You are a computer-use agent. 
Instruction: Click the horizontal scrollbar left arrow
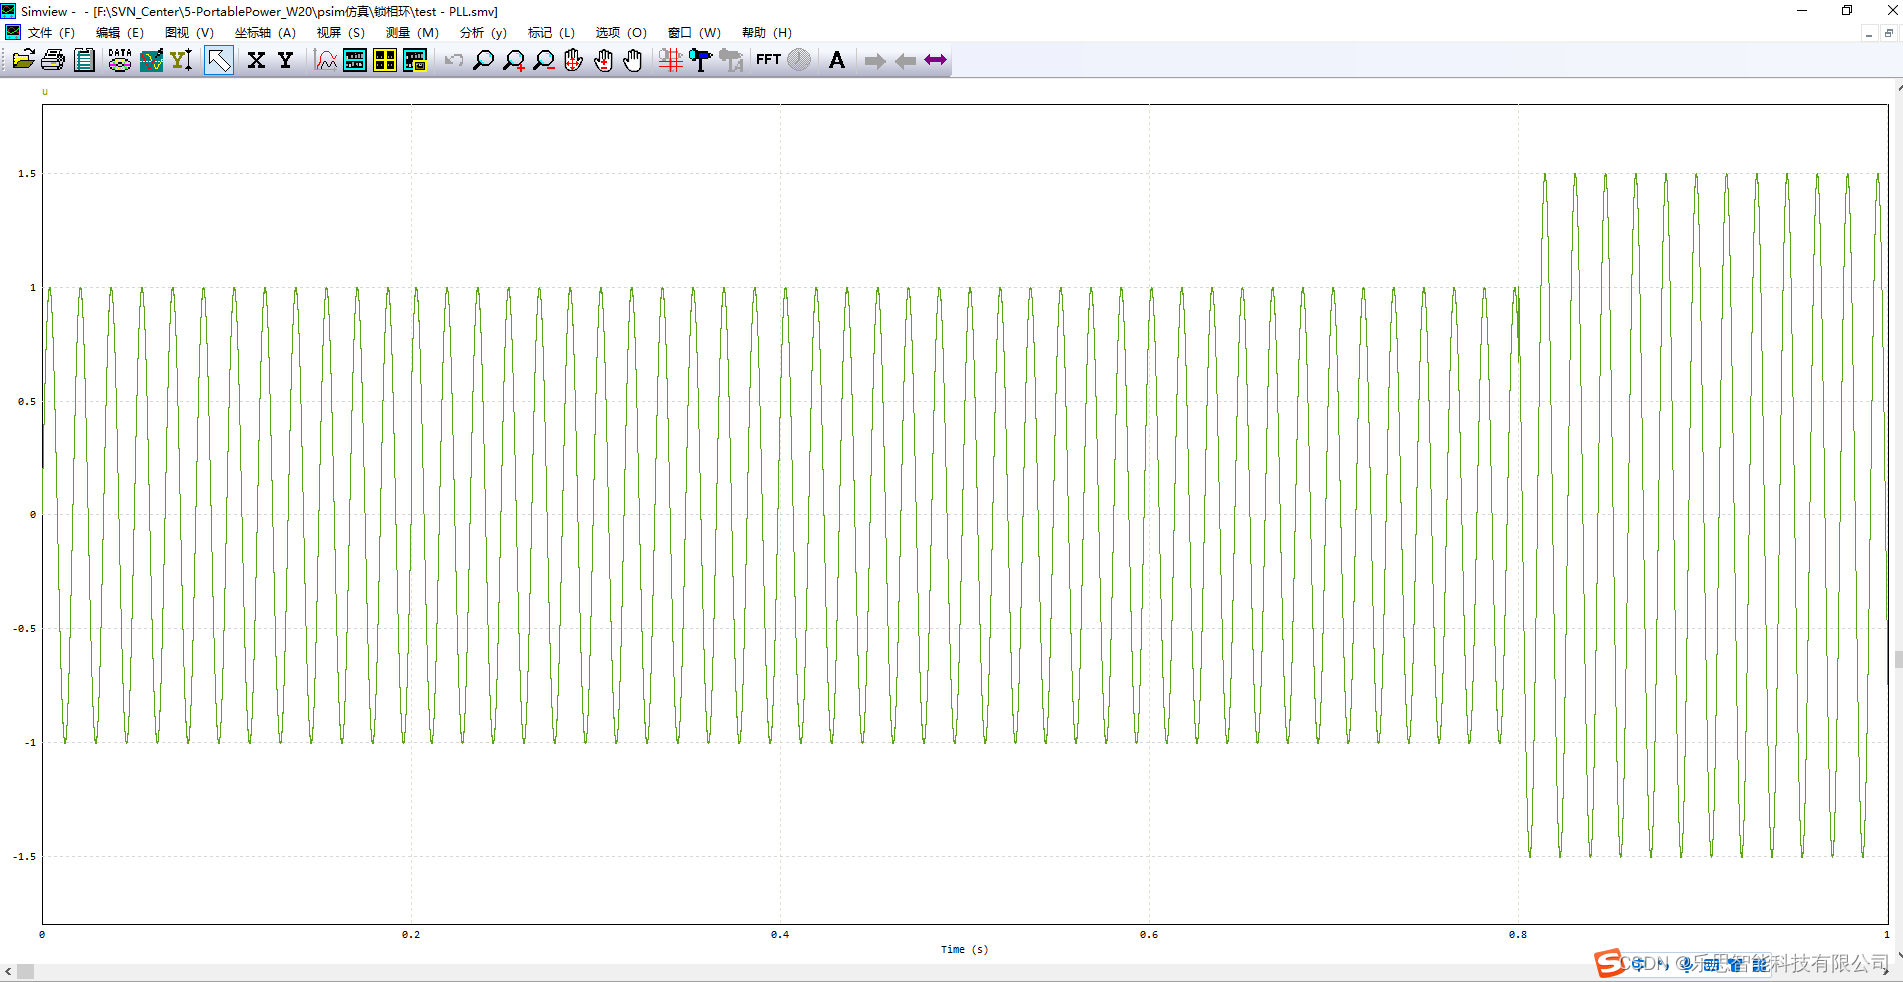click(x=8, y=971)
